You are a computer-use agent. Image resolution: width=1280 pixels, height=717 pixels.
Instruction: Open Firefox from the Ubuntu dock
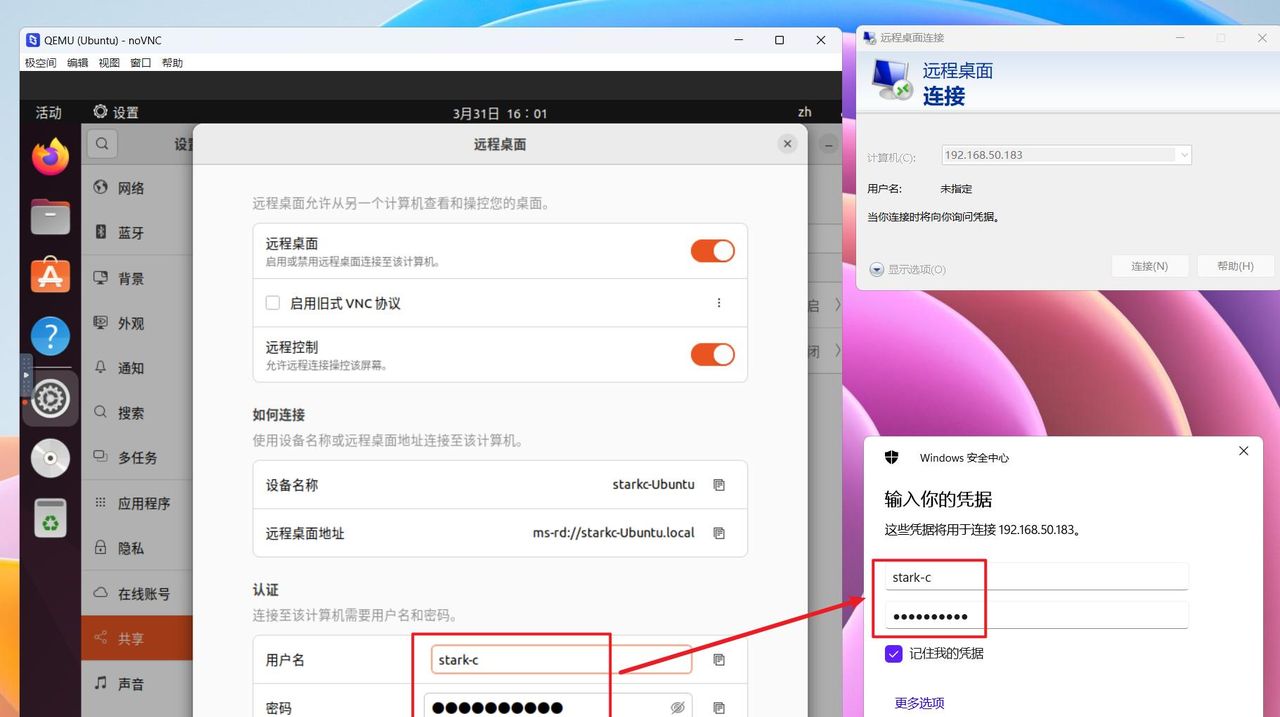tap(50, 157)
